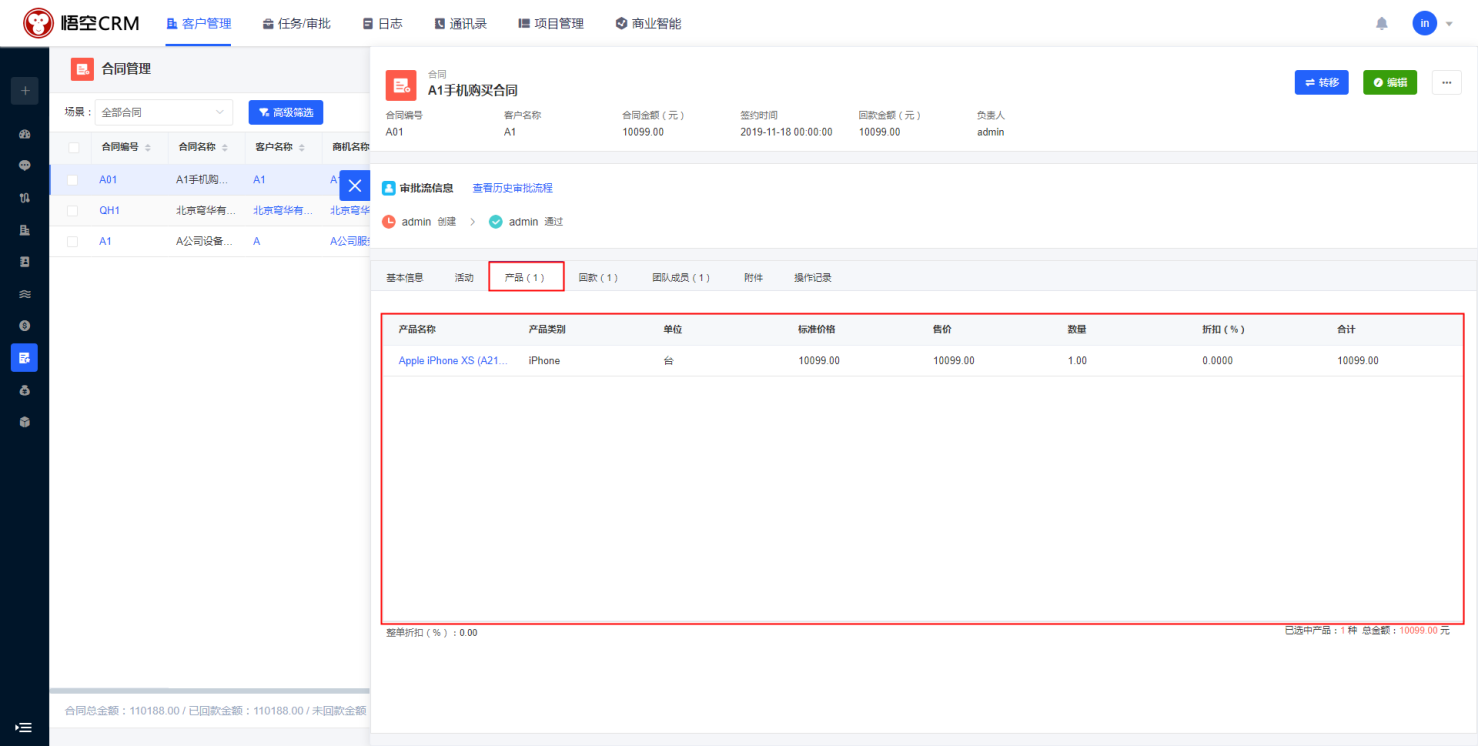Tick the checkbox for contract A01
1478x746 pixels.
tap(72, 180)
